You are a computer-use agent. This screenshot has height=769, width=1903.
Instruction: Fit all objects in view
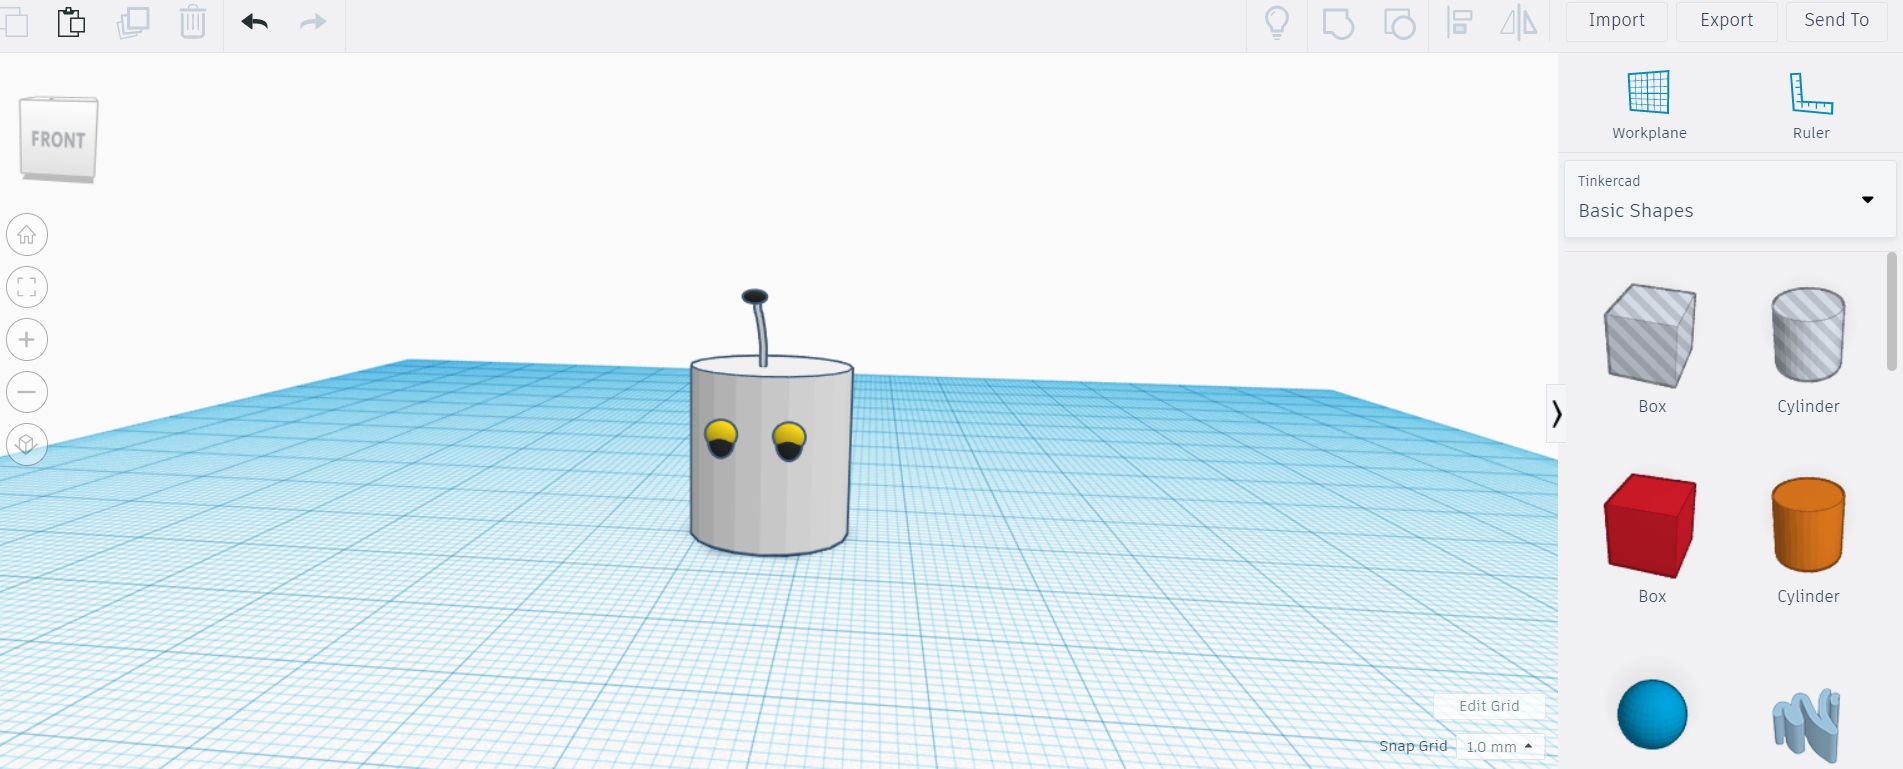[x=27, y=287]
